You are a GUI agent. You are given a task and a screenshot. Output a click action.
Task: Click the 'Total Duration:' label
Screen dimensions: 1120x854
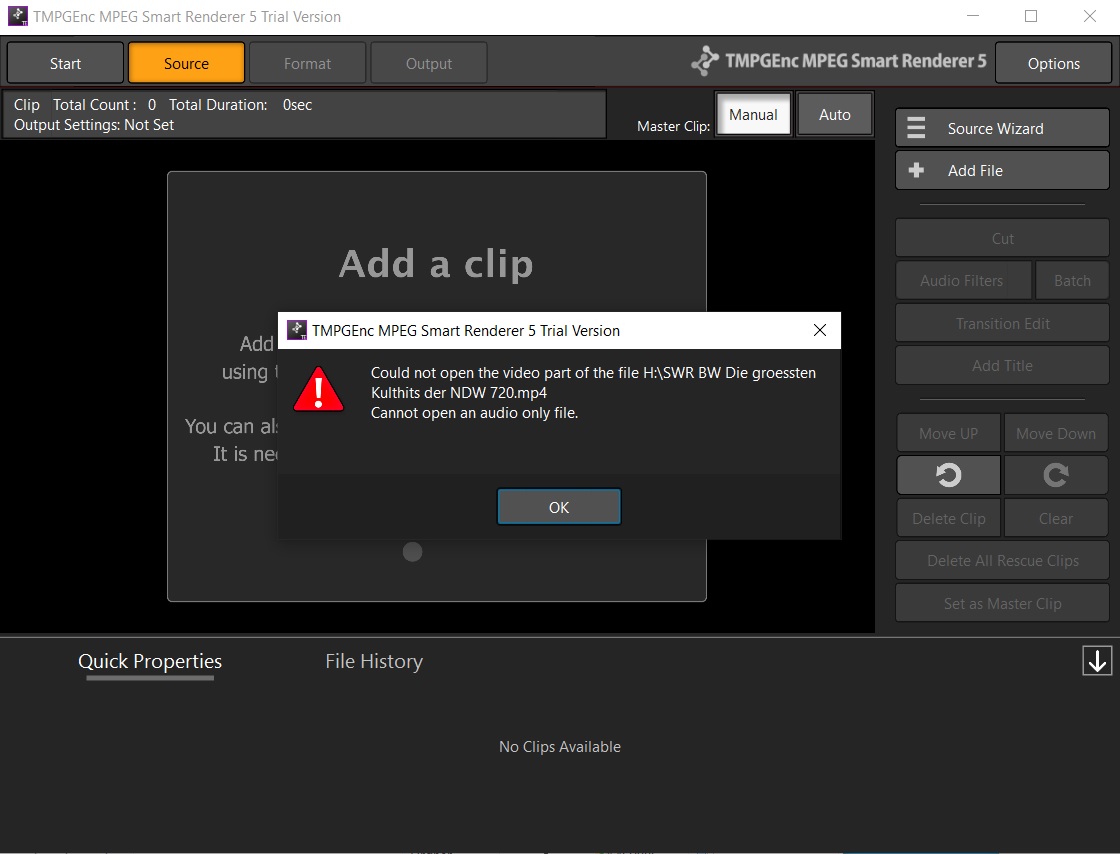pyautogui.click(x=218, y=105)
